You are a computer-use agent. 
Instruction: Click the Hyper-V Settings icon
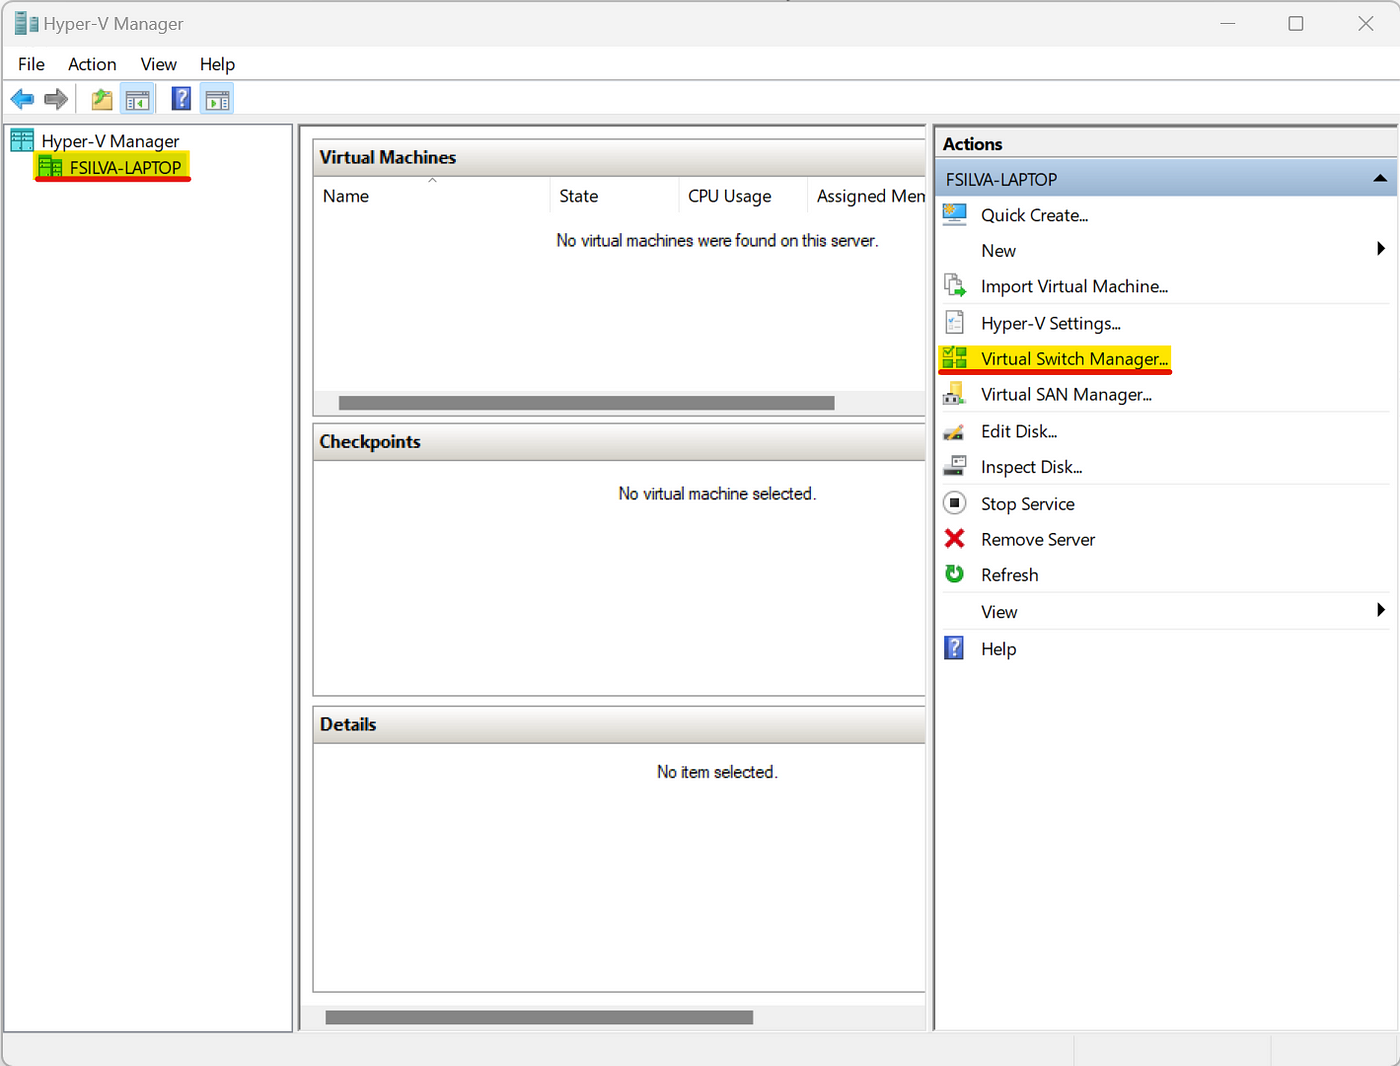(x=955, y=322)
